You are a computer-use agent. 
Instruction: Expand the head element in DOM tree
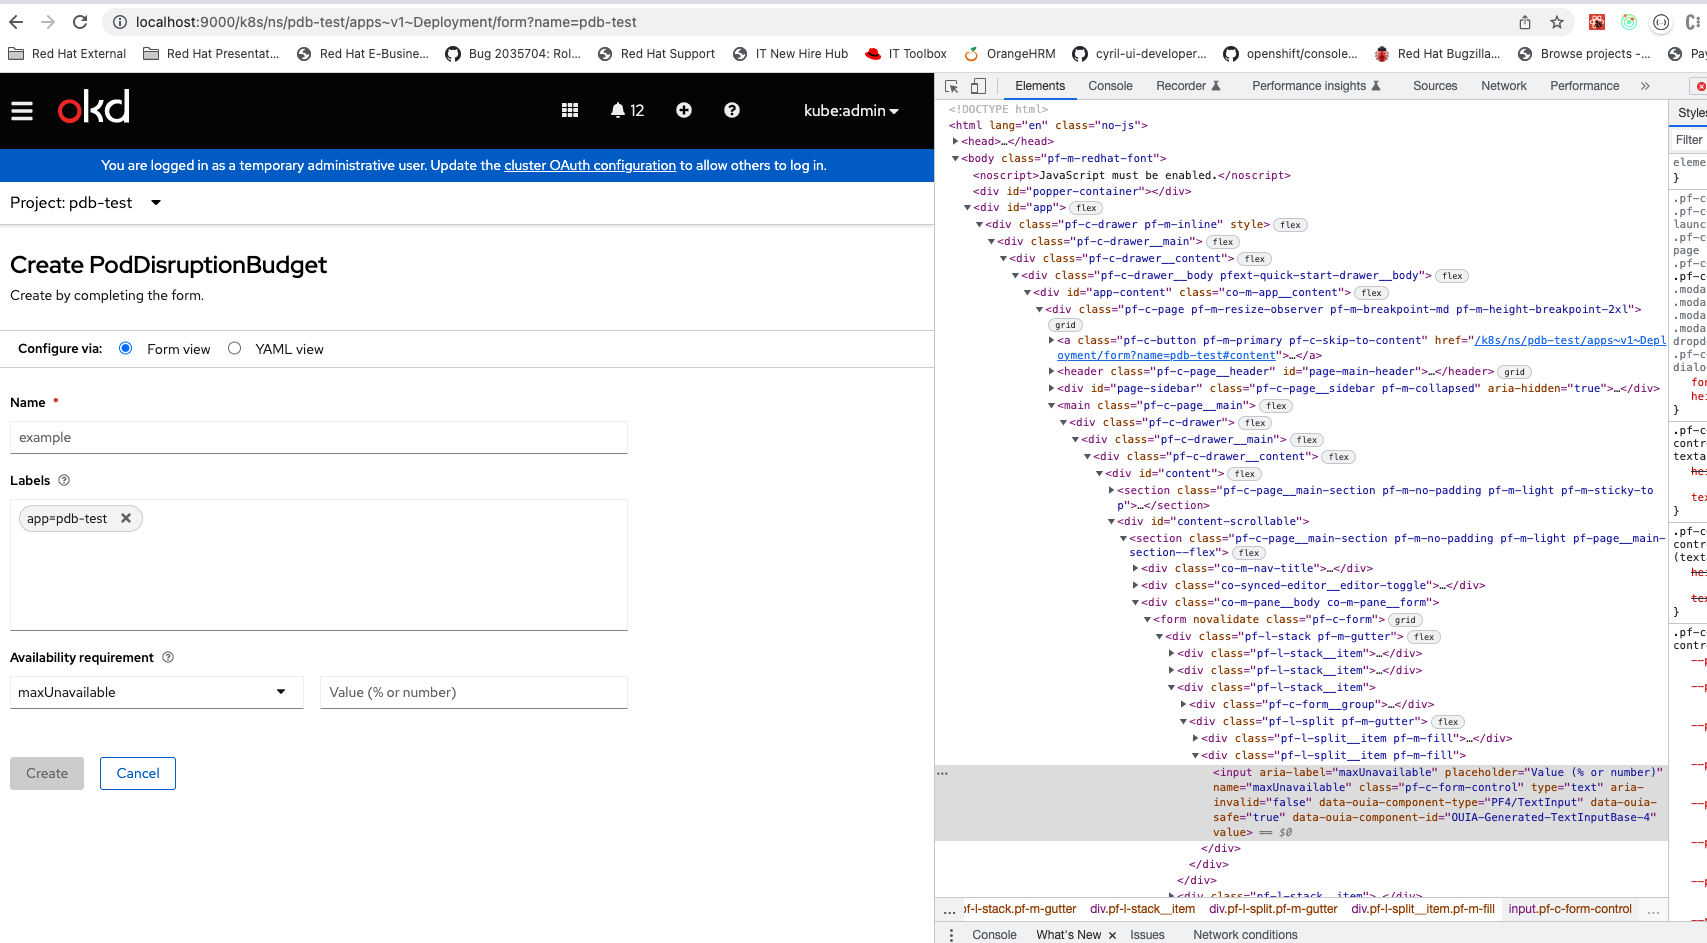click(956, 142)
